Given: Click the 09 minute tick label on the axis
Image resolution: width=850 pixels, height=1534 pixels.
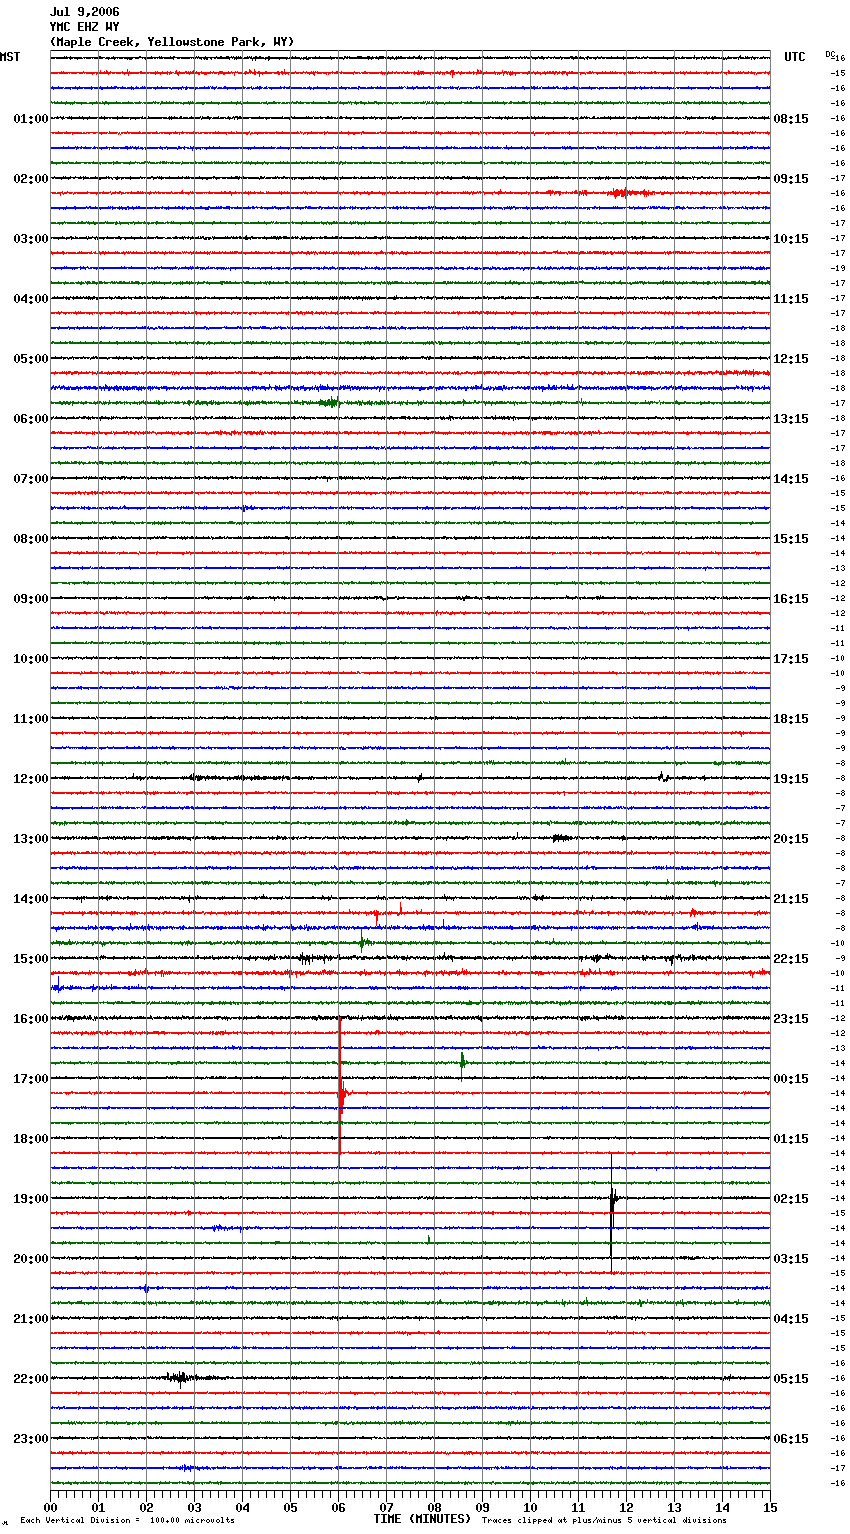Looking at the screenshot, I should [482, 1507].
